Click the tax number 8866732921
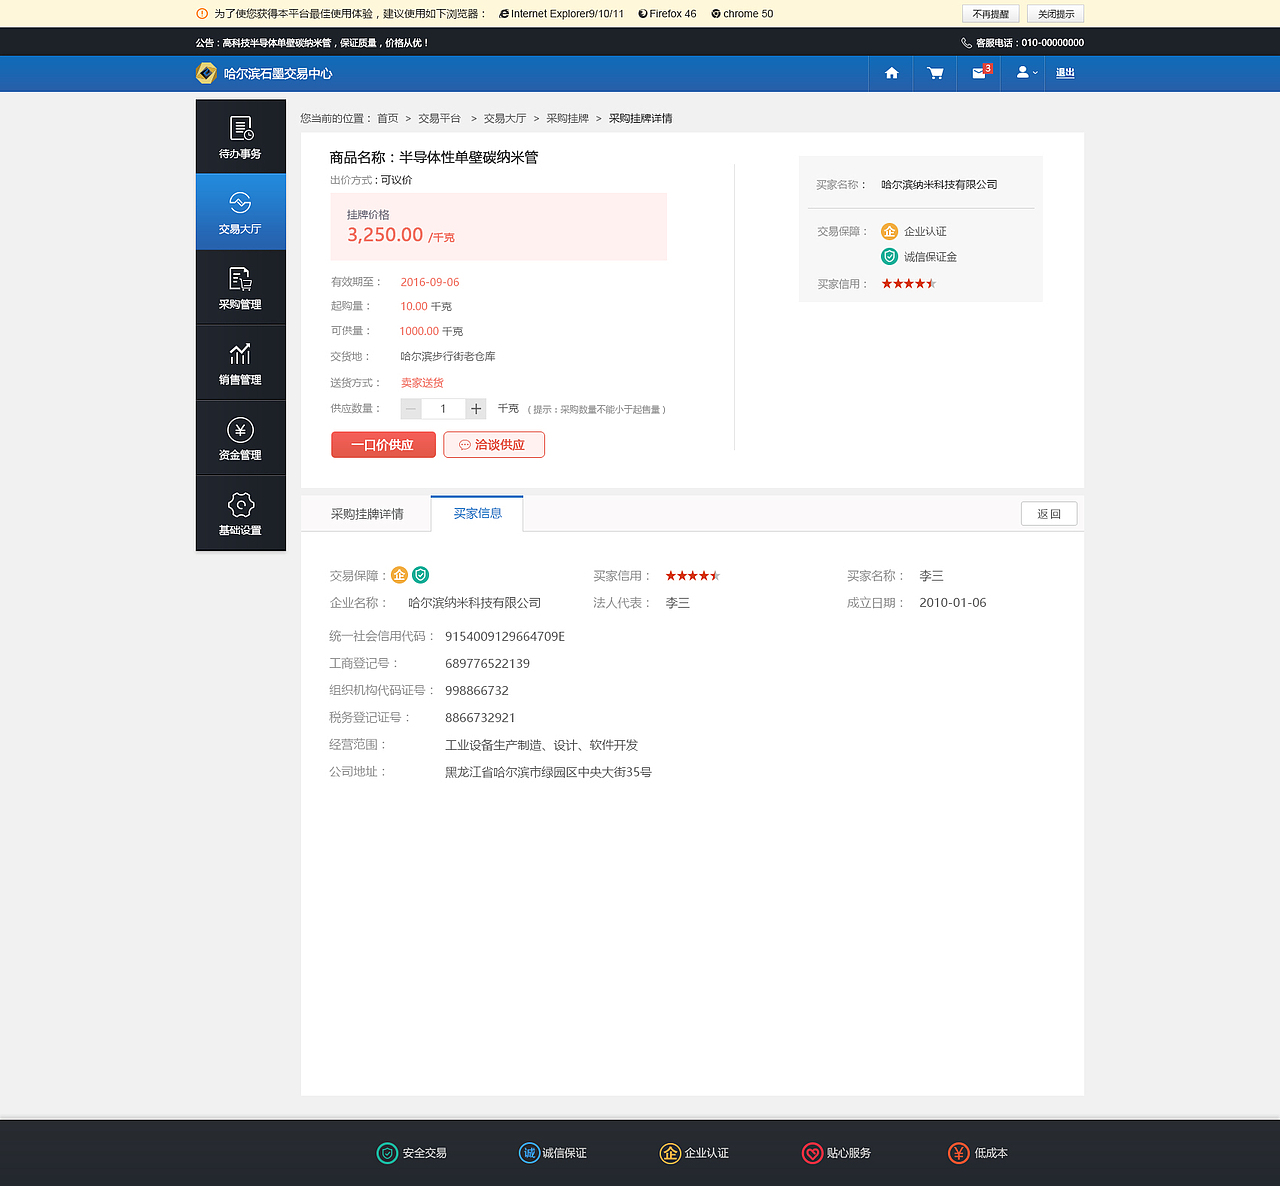Screen dimensions: 1280x1186 point(480,718)
